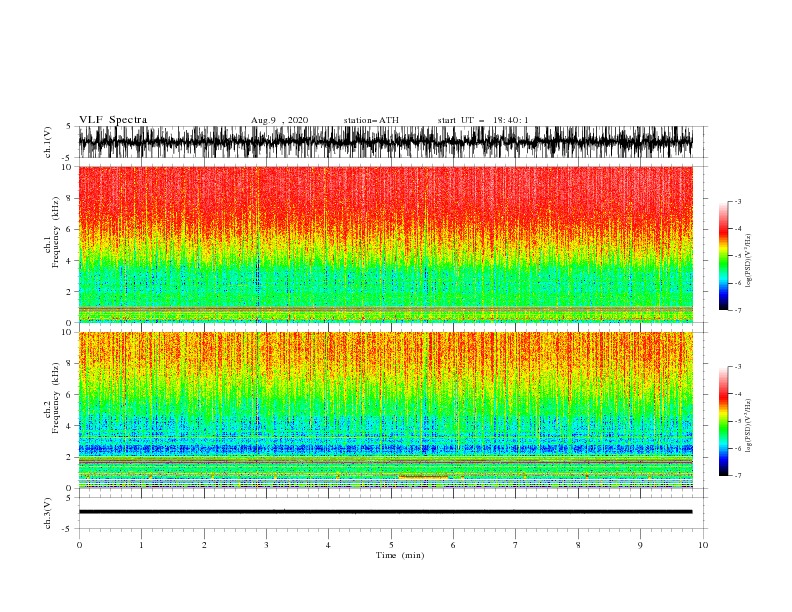The image size is (792, 612).
Task: Click the "station=ATH" header text
Action: tap(371, 120)
